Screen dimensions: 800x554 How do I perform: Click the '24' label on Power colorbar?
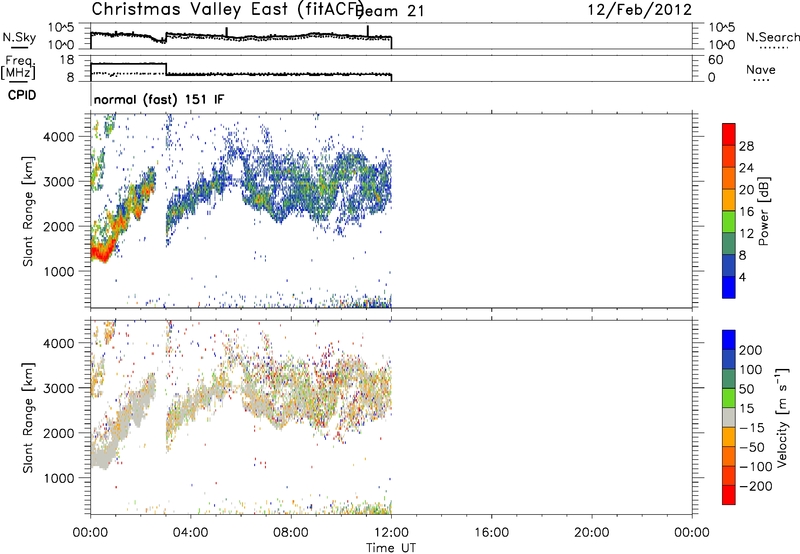[746, 168]
